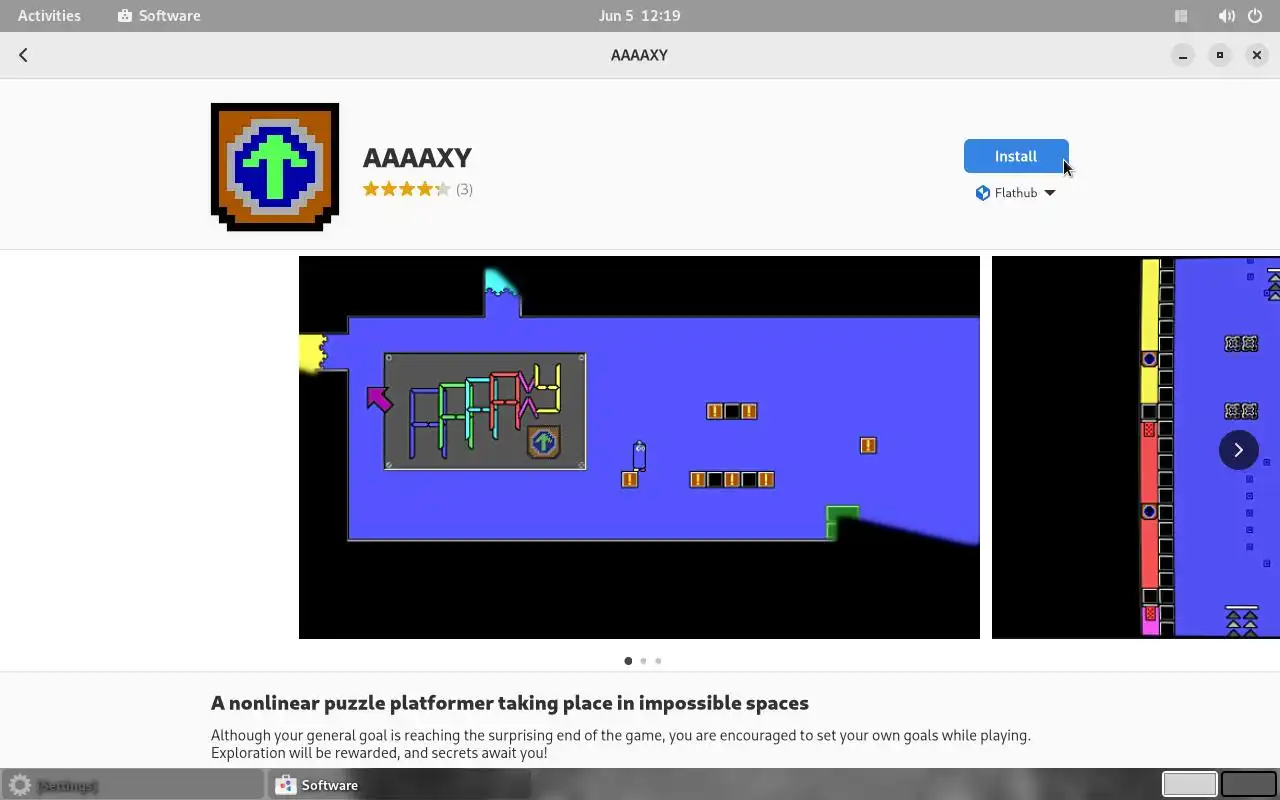Select the second workspace in the switcher
The height and width of the screenshot is (800, 1280).
pos(1249,784)
